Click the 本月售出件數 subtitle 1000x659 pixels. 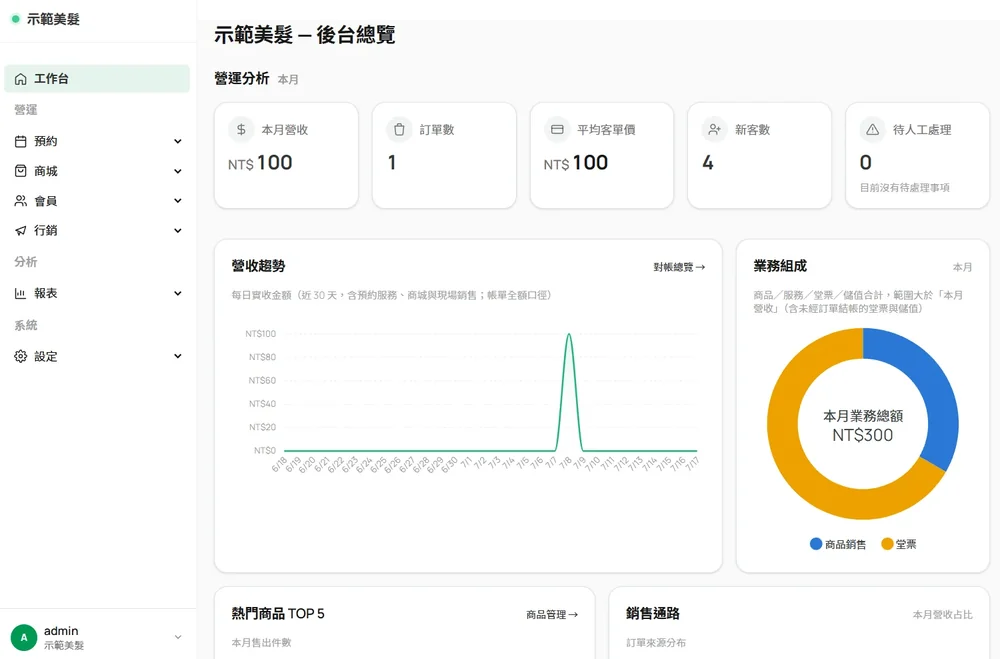pyautogui.click(x=261, y=642)
